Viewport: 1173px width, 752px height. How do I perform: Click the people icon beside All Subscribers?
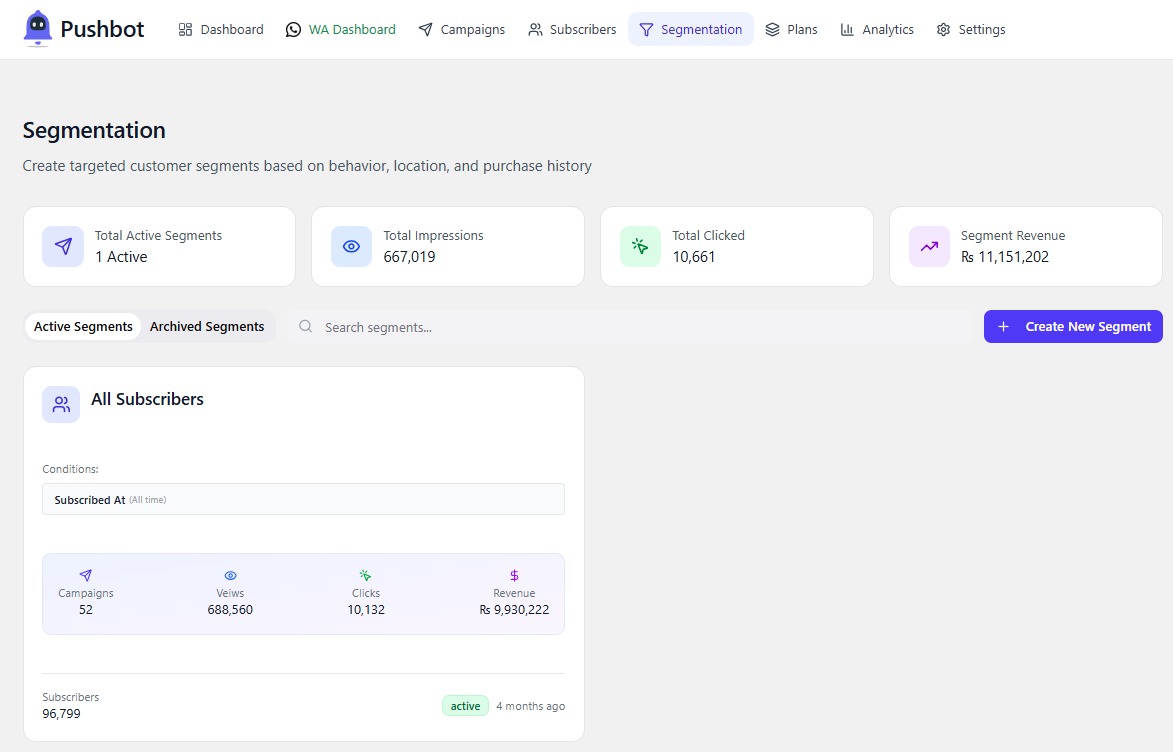pos(61,405)
